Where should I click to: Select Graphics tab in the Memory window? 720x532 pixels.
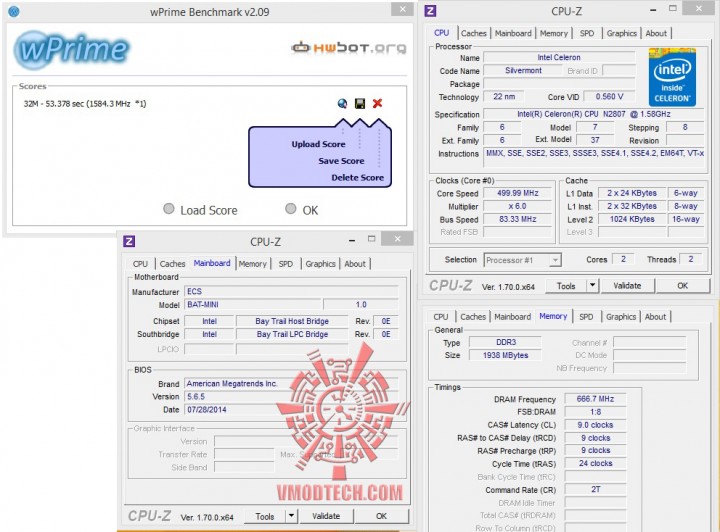(621, 317)
